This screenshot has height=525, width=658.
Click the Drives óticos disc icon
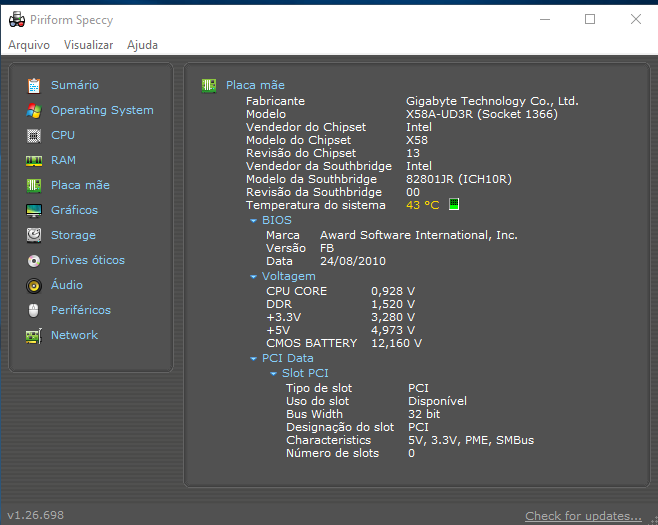click(34, 260)
